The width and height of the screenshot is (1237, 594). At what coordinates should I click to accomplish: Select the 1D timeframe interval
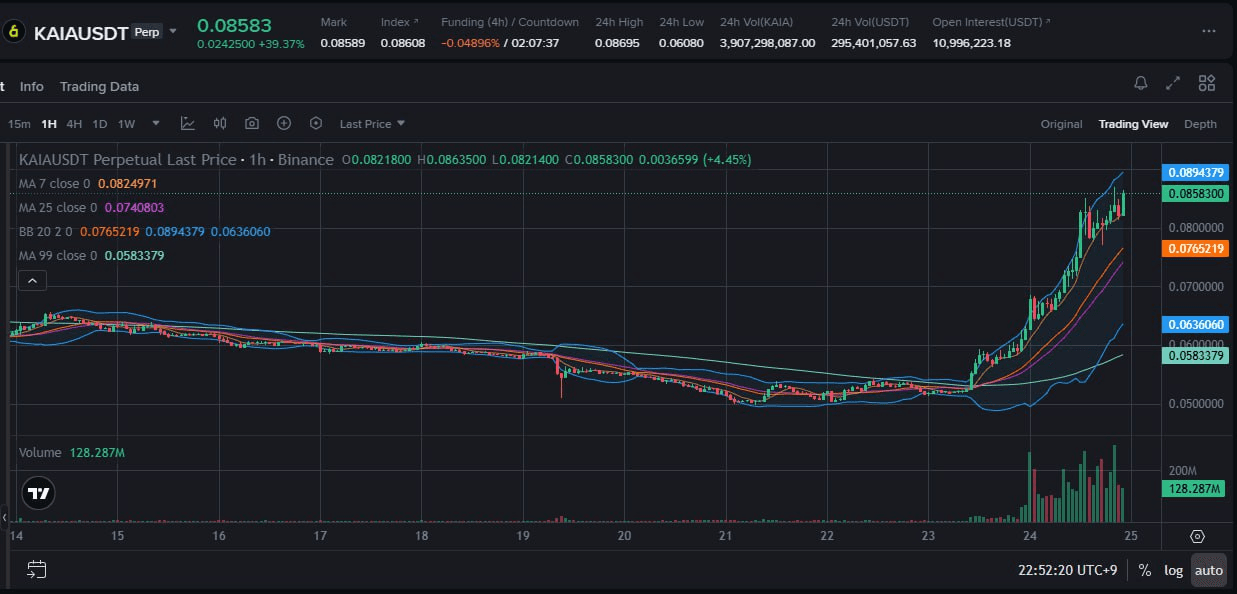99,123
